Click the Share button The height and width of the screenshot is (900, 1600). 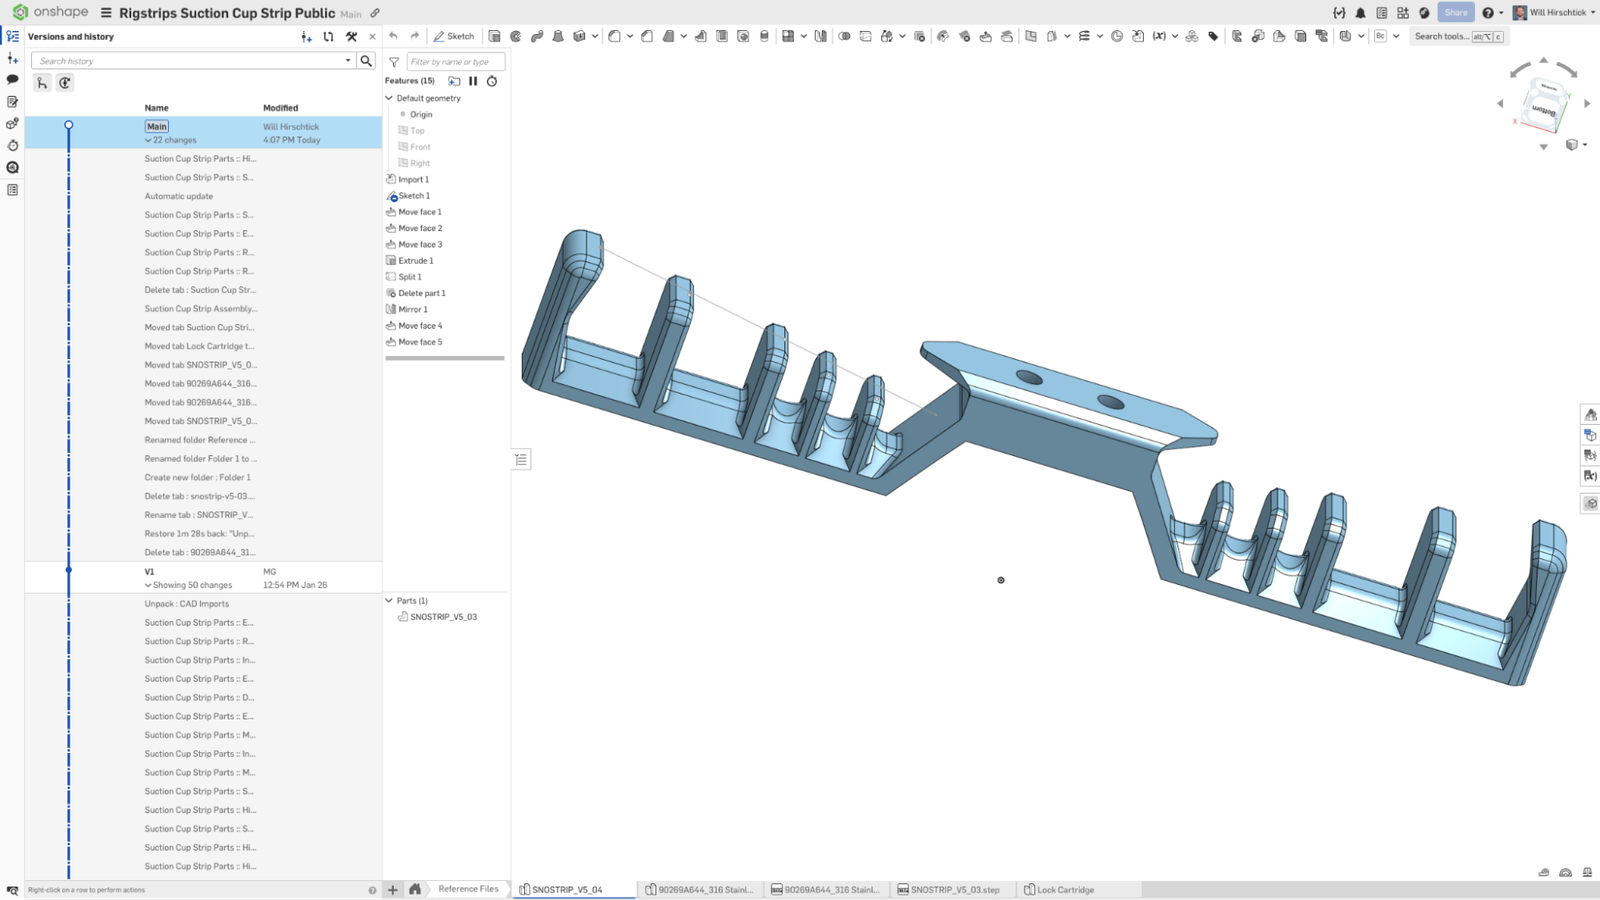[x=1456, y=12]
